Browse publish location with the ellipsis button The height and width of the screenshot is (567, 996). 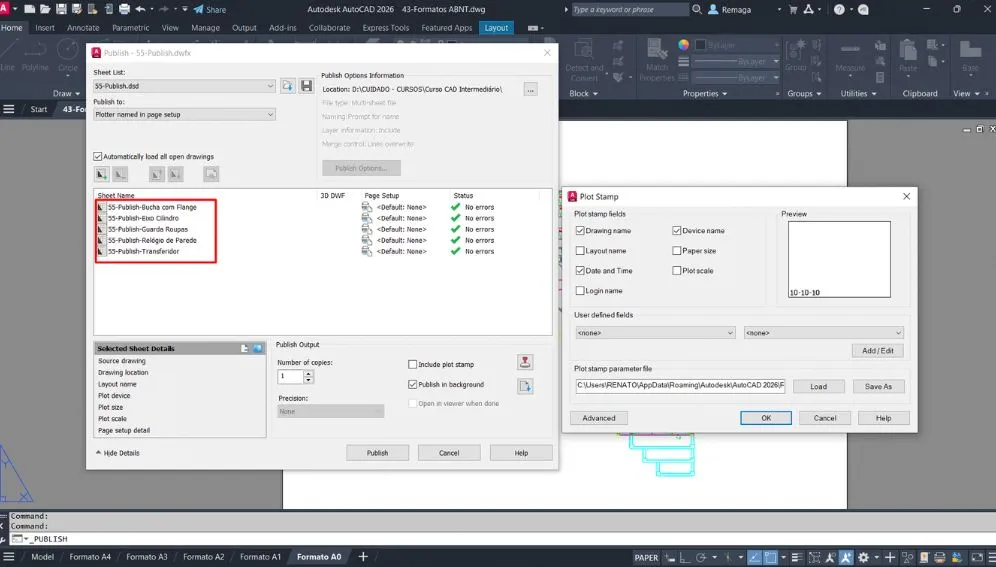tap(530, 89)
